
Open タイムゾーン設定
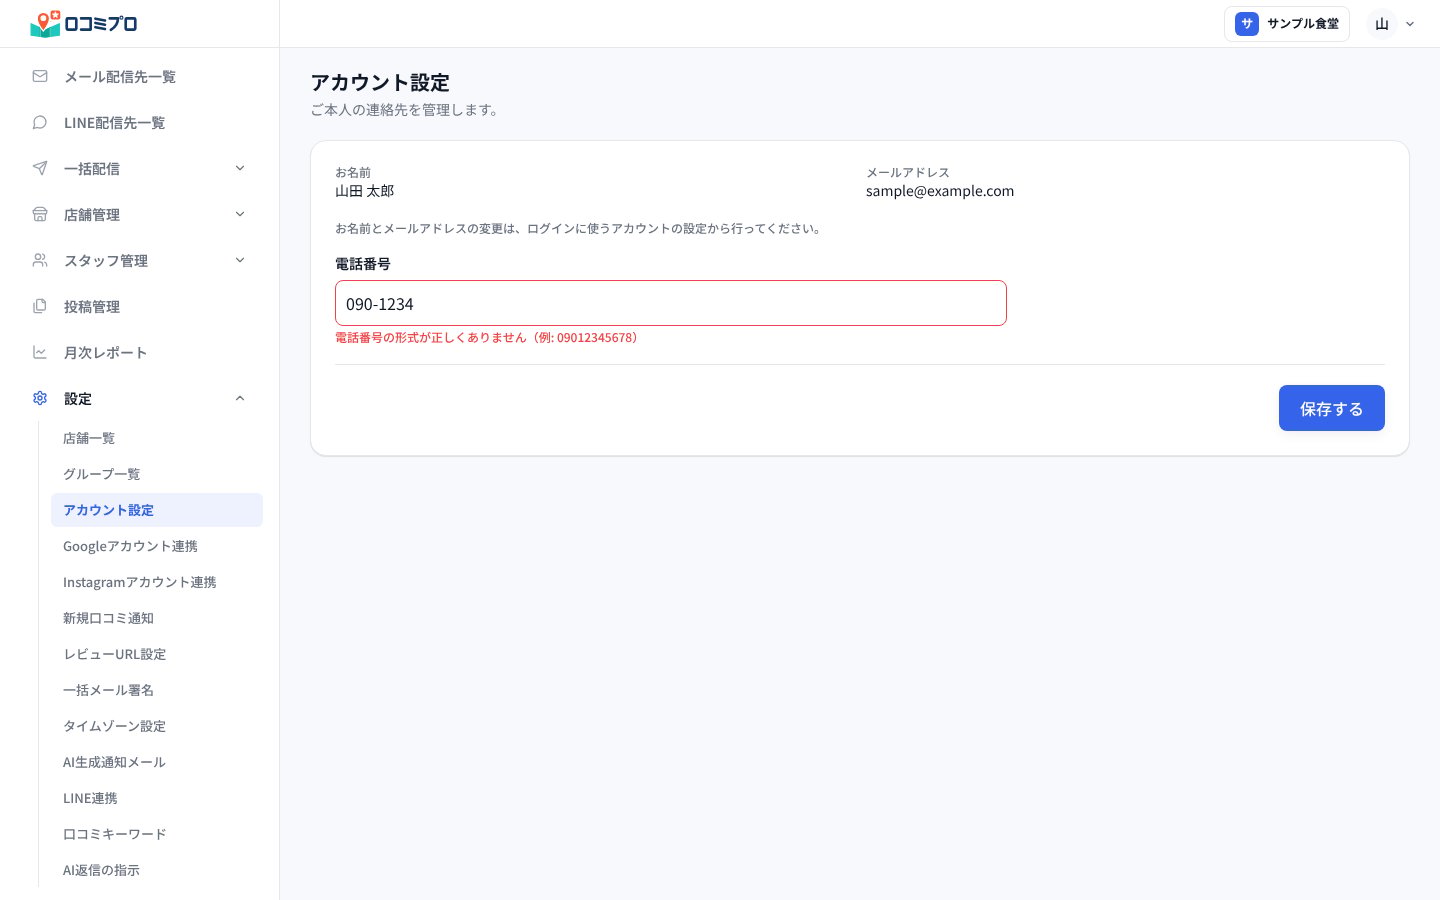157,726
